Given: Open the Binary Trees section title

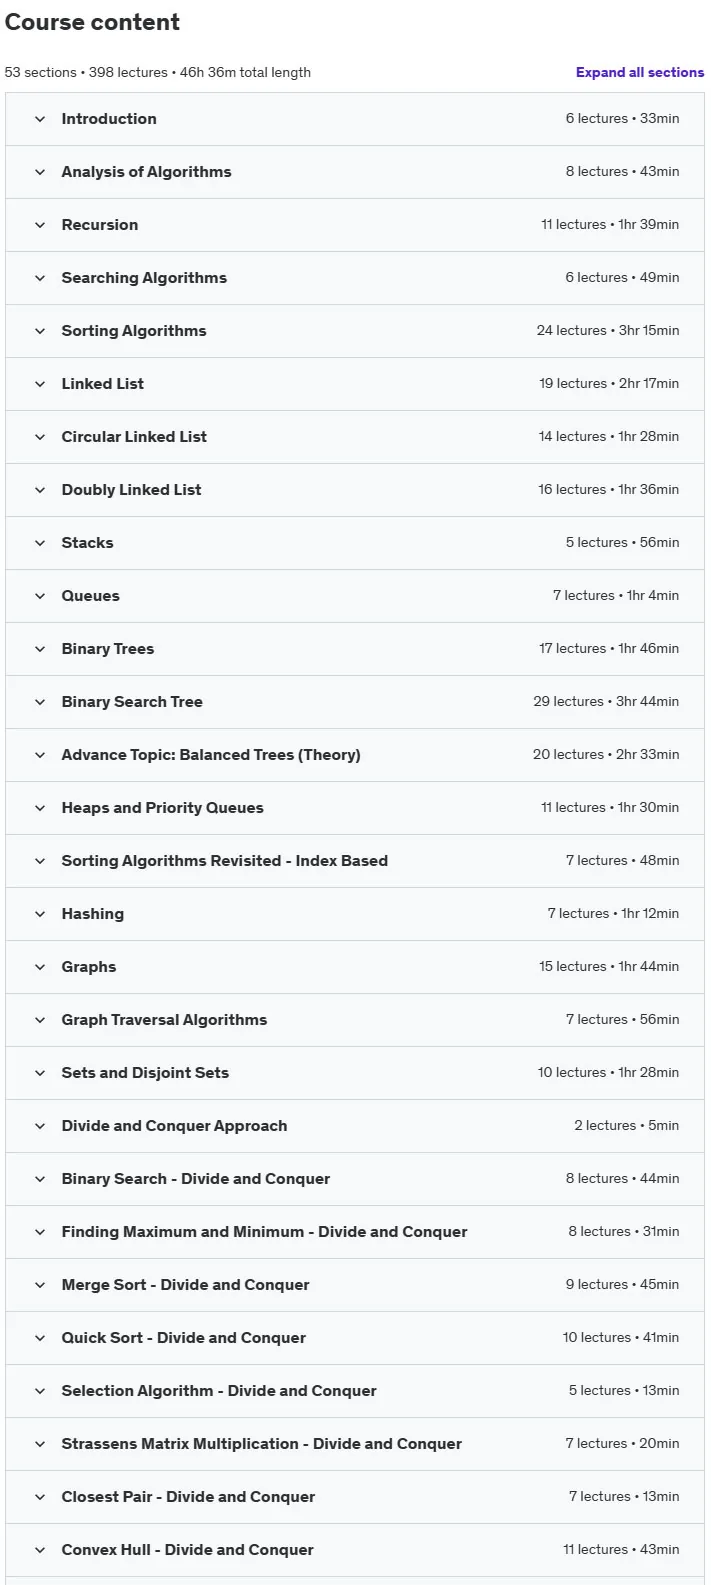Looking at the screenshot, I should pyautogui.click(x=108, y=649).
